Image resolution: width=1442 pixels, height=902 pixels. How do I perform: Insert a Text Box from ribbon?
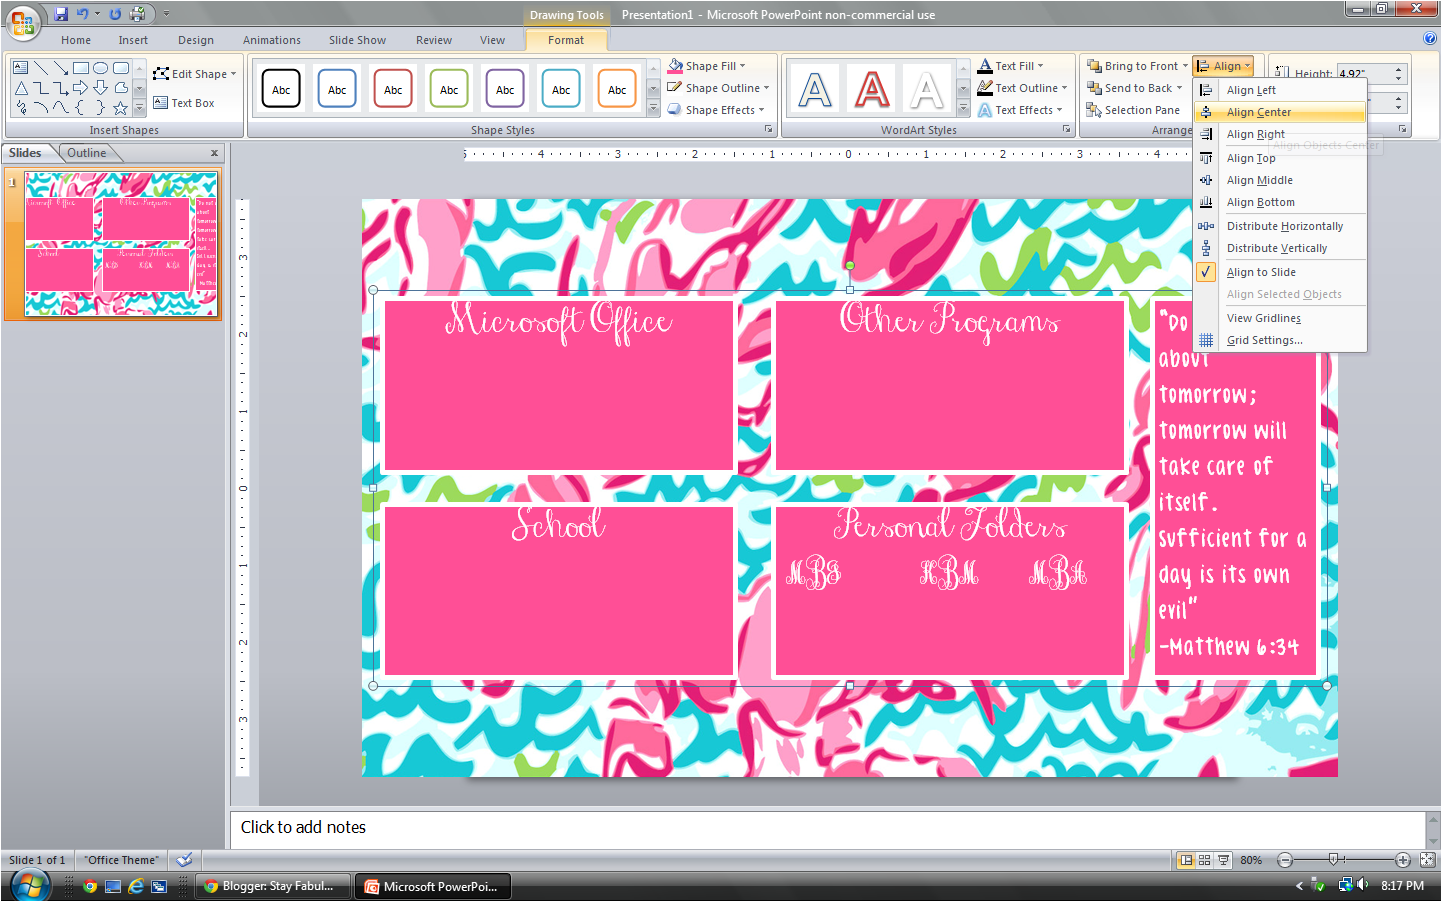pos(184,103)
